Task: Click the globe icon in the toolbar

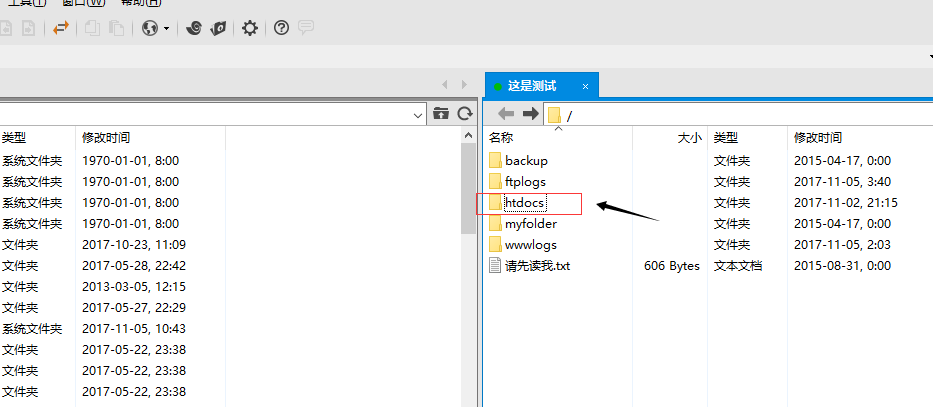Action: click(150, 28)
